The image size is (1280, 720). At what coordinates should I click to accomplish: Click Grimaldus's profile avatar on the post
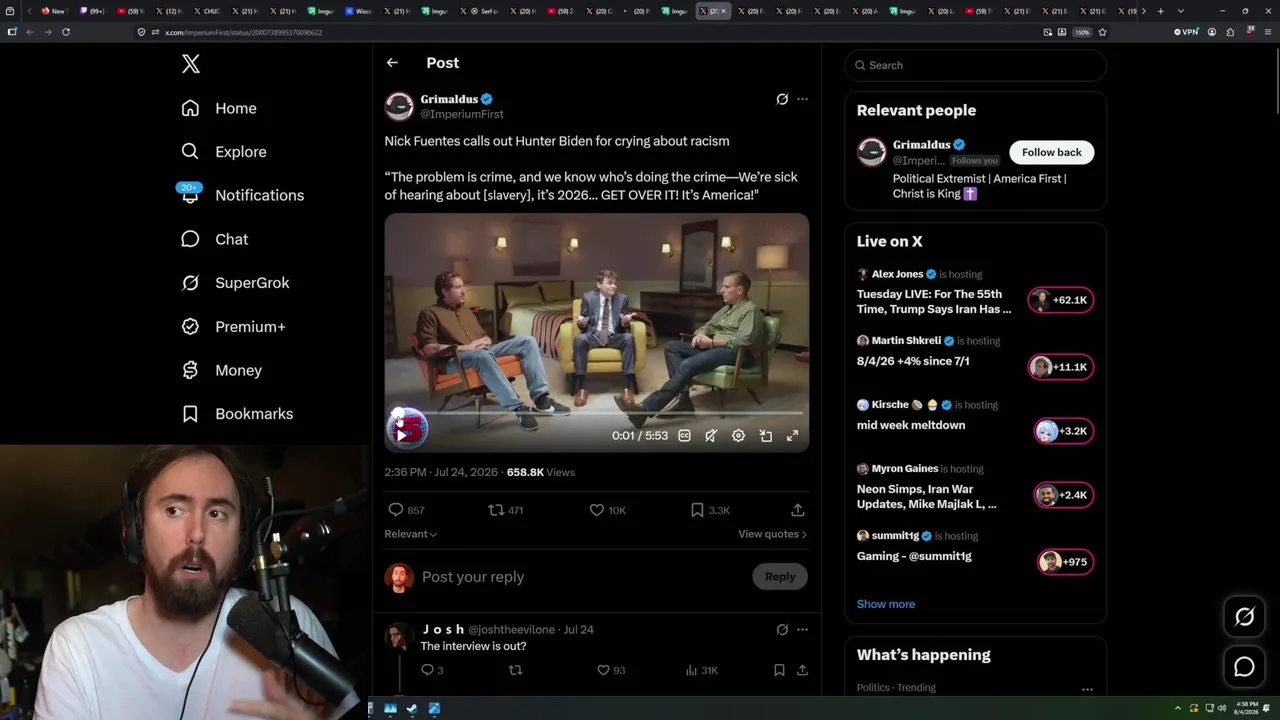click(399, 106)
